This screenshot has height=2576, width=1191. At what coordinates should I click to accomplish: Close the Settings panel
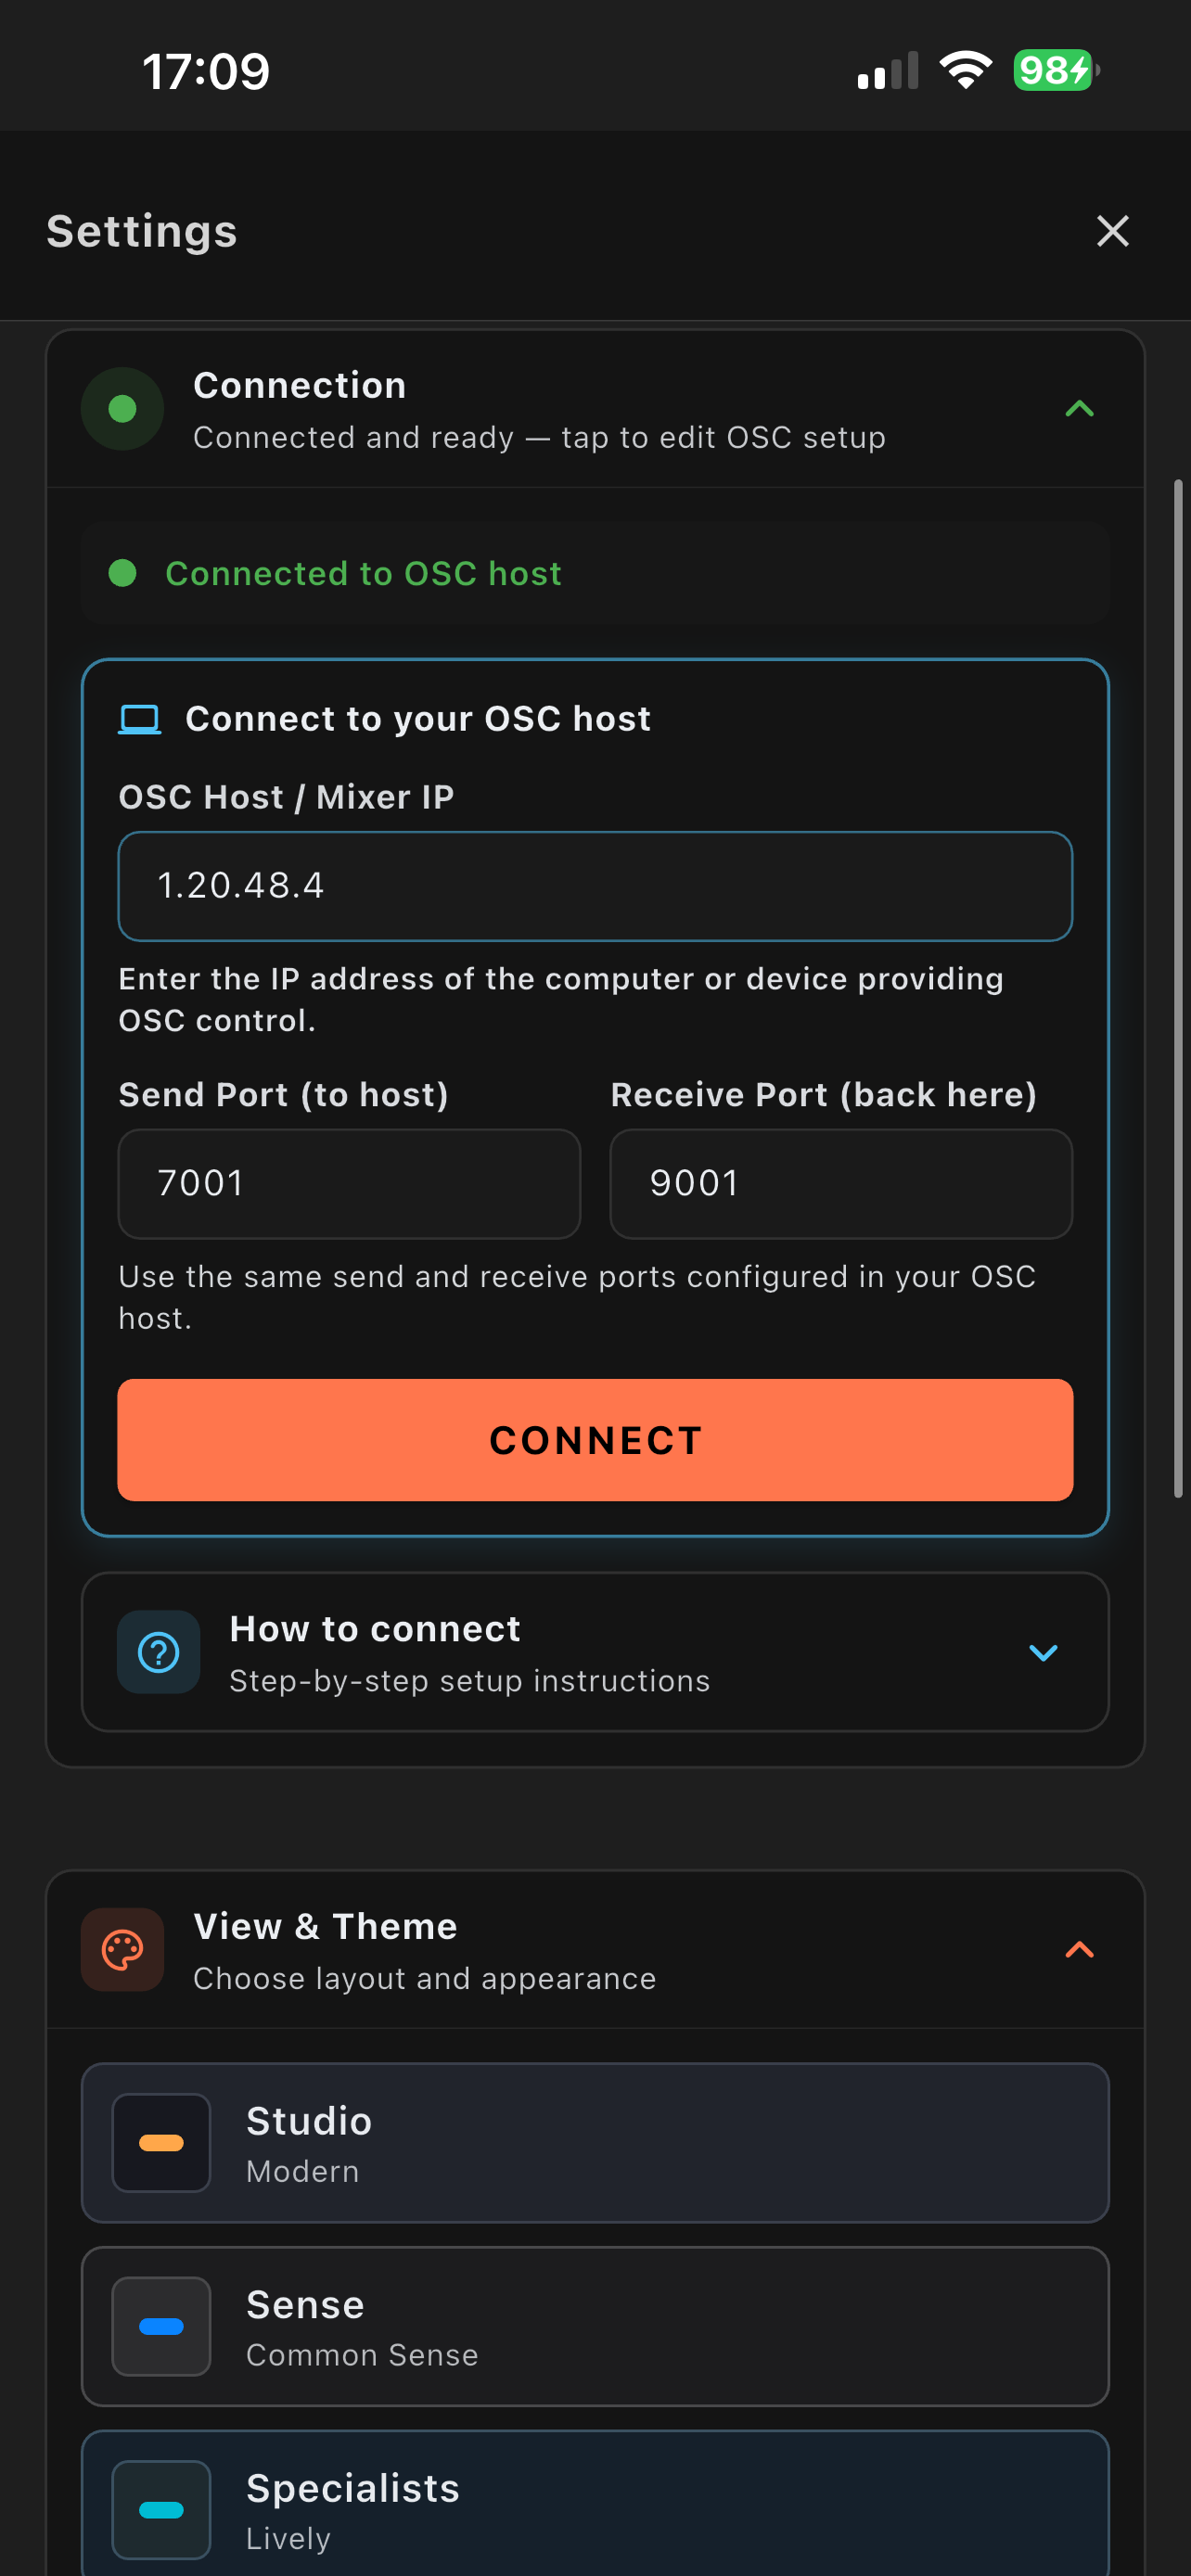[x=1113, y=230]
